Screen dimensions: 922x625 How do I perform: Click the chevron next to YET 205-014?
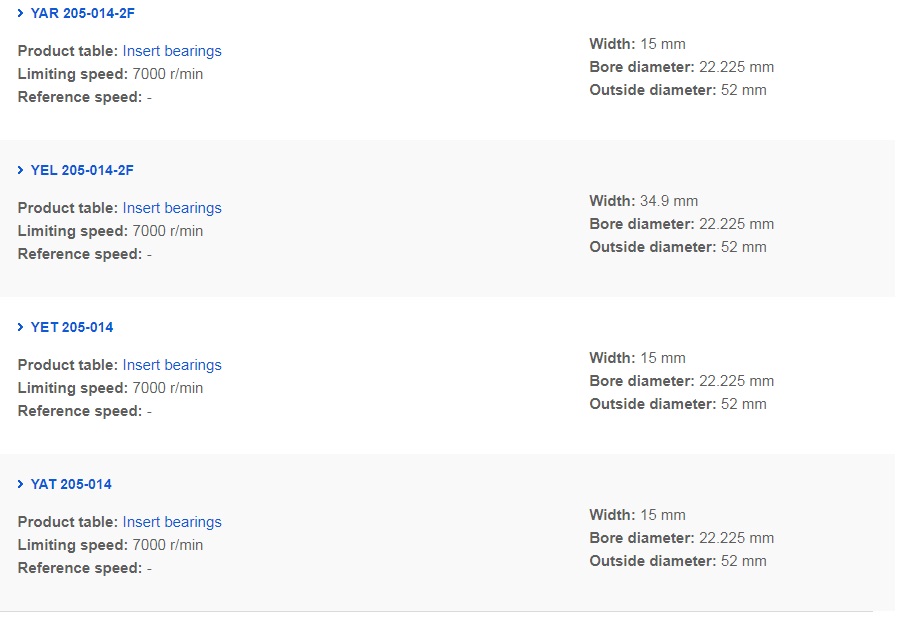21,327
